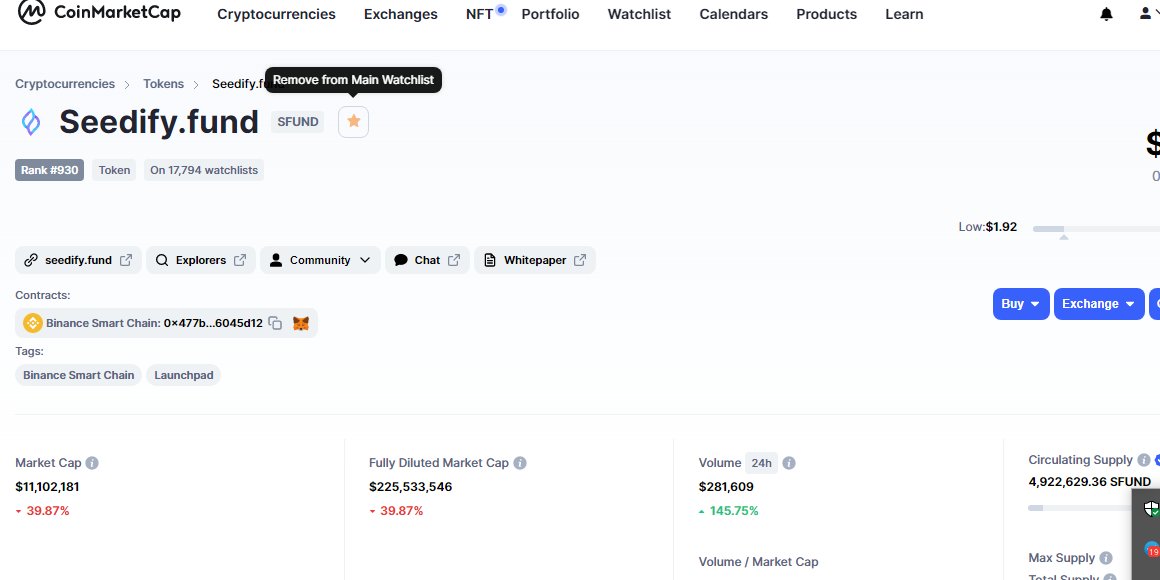Open the Volume 24h info tooltip
The height and width of the screenshot is (580, 1160).
tap(789, 462)
